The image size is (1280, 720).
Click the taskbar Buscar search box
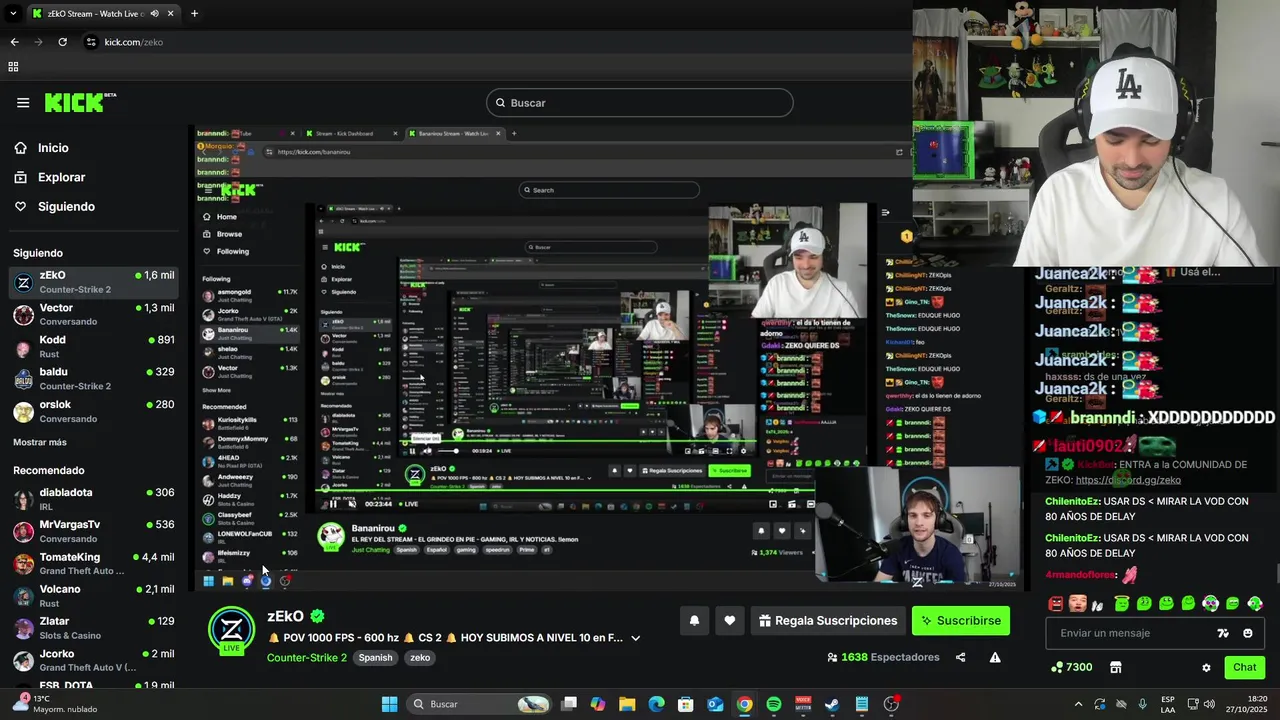[x=480, y=704]
